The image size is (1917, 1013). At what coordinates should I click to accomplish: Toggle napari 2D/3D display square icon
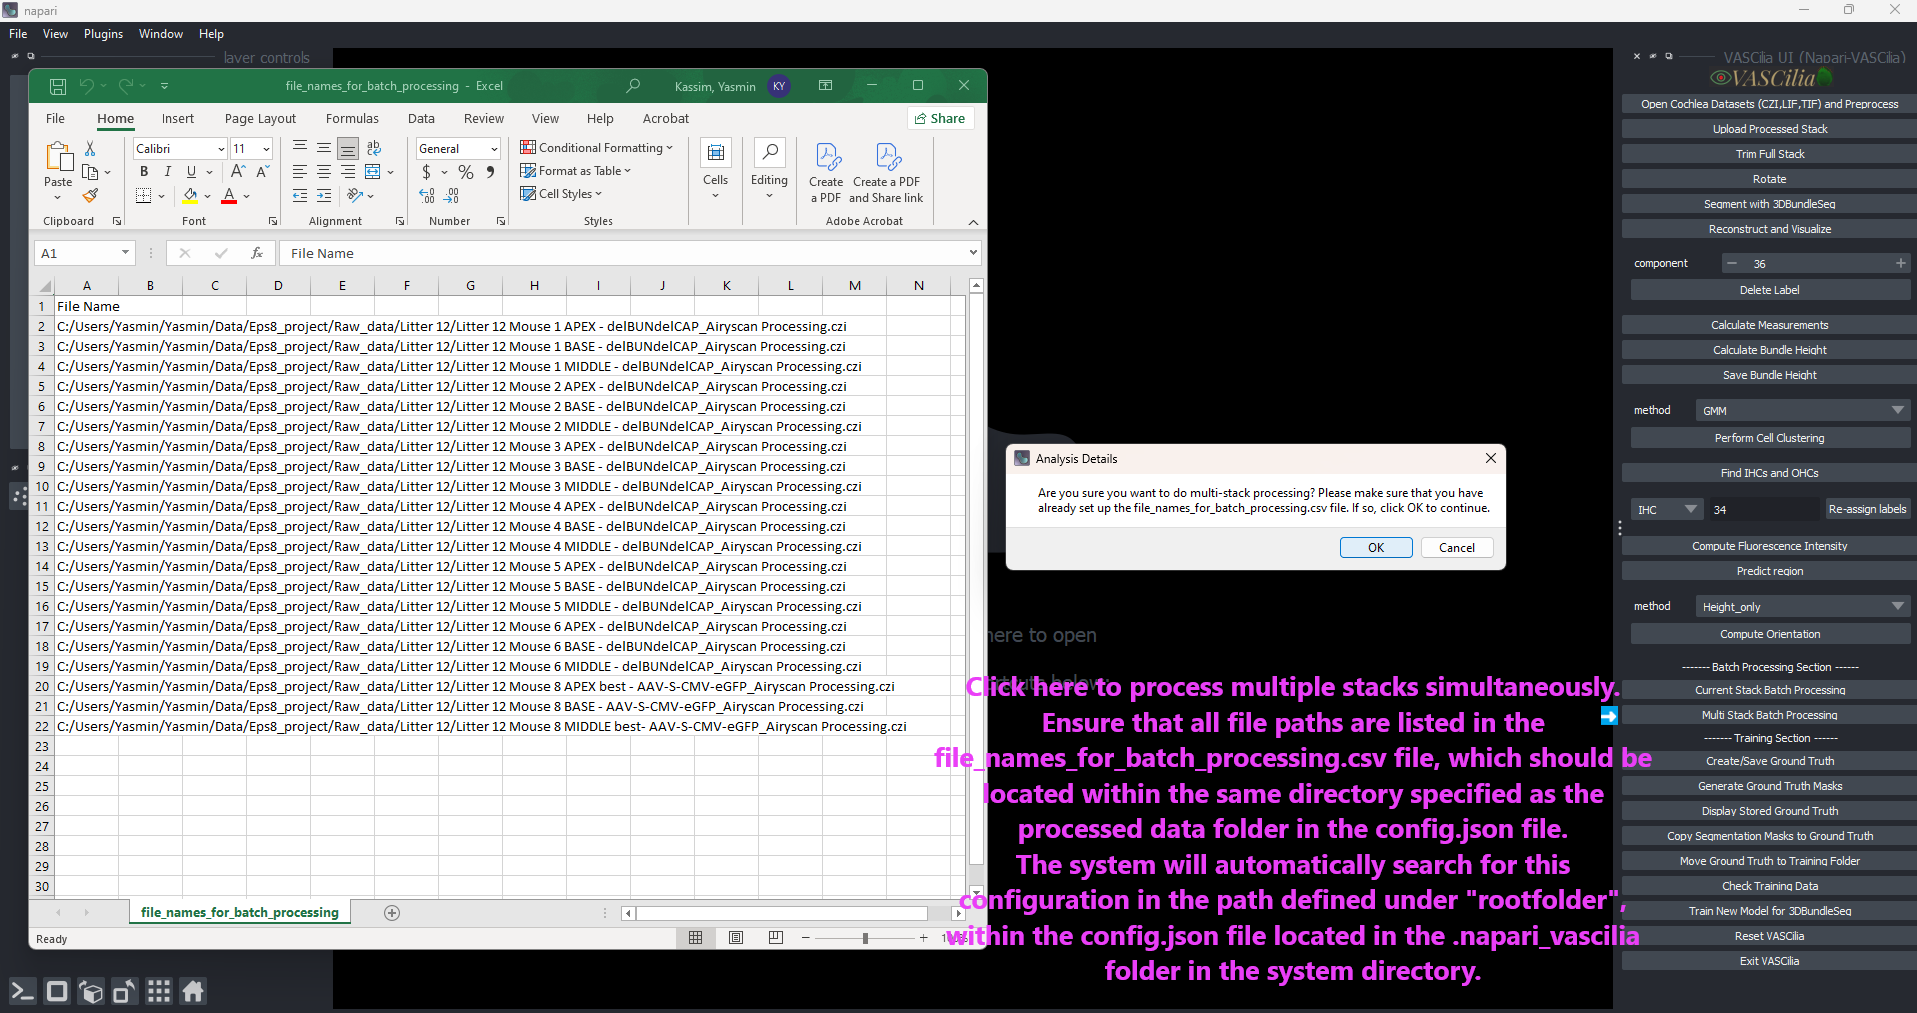[57, 991]
